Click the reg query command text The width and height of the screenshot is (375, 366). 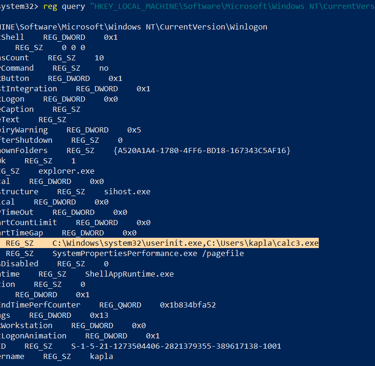[x=64, y=6]
